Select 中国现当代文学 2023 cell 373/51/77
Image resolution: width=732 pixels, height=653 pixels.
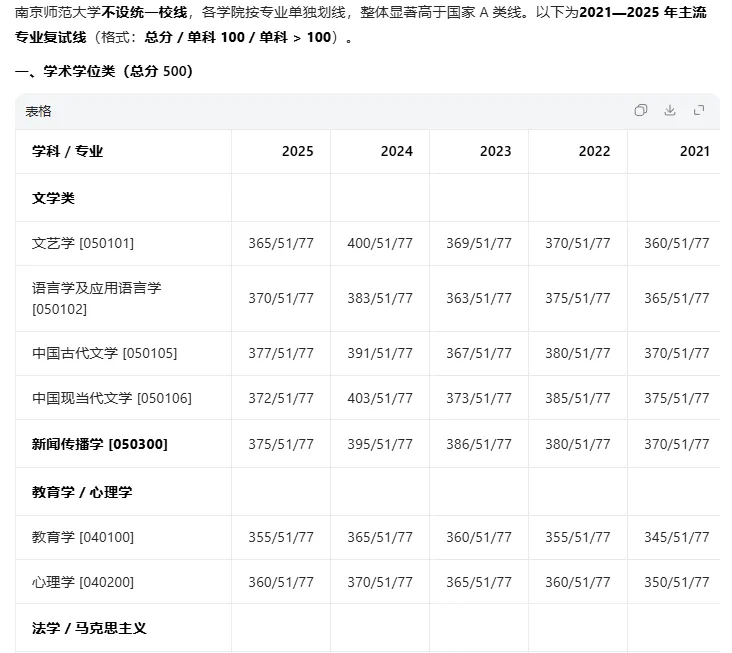[479, 398]
